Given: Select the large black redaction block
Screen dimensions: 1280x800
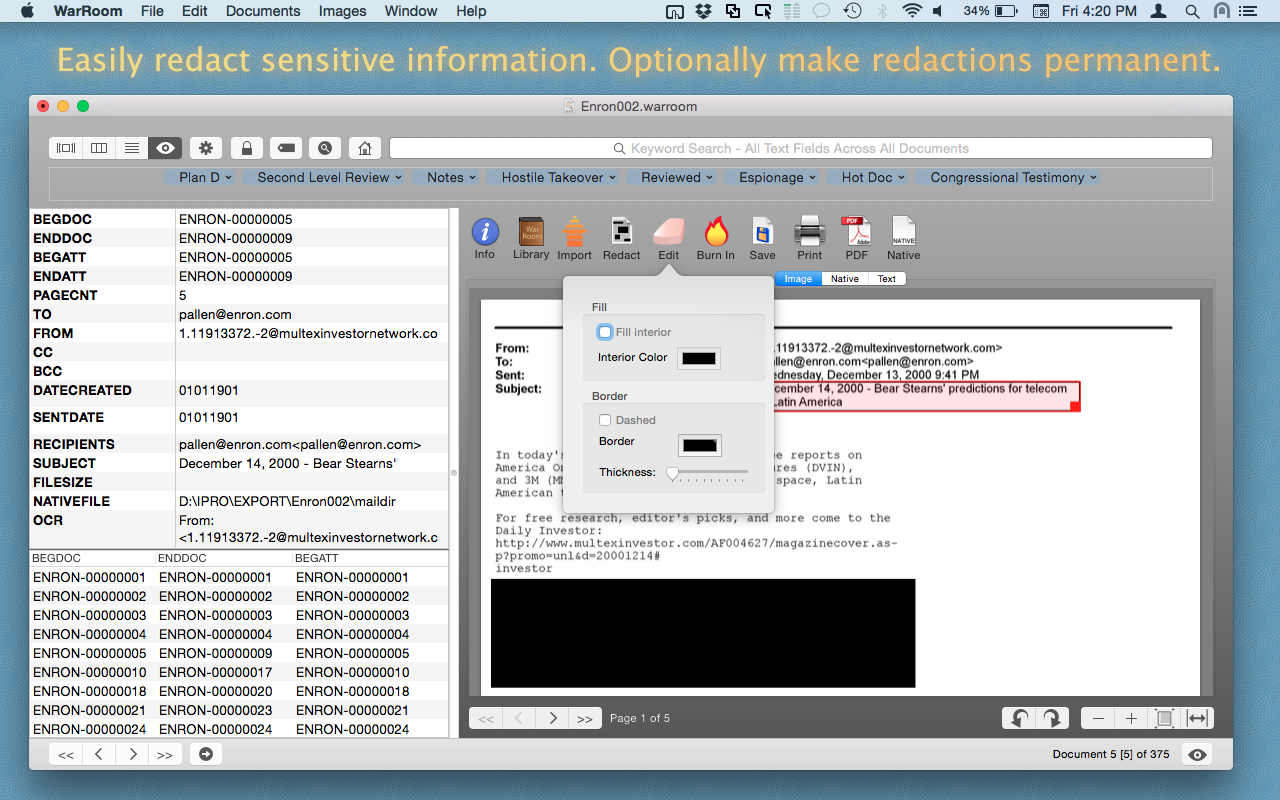Looking at the screenshot, I should tap(703, 633).
